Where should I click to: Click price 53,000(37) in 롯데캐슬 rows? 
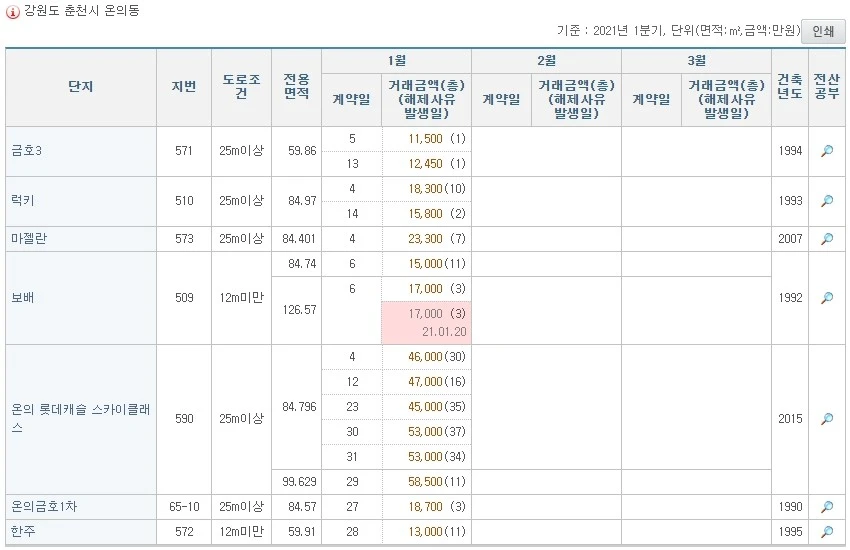pyautogui.click(x=437, y=431)
